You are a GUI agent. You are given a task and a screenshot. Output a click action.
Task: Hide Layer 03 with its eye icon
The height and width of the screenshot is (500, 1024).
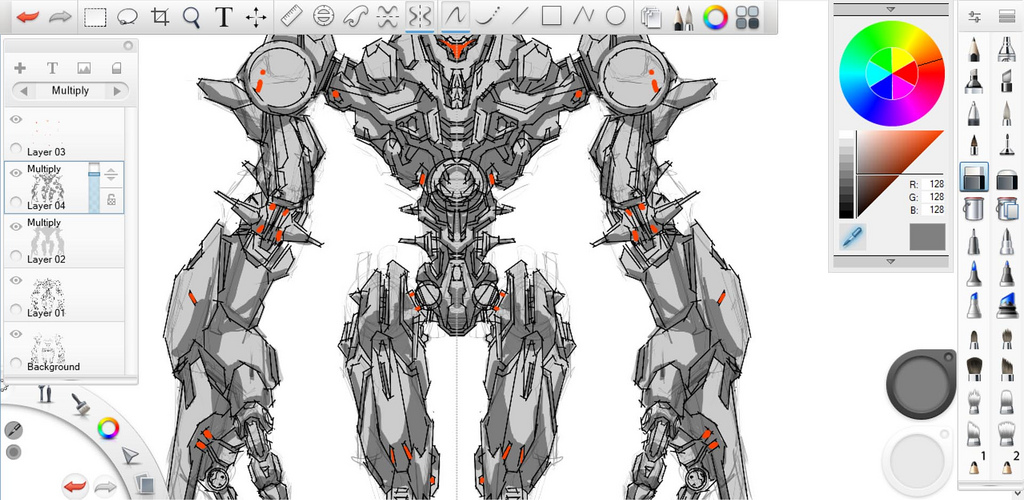[x=16, y=119]
